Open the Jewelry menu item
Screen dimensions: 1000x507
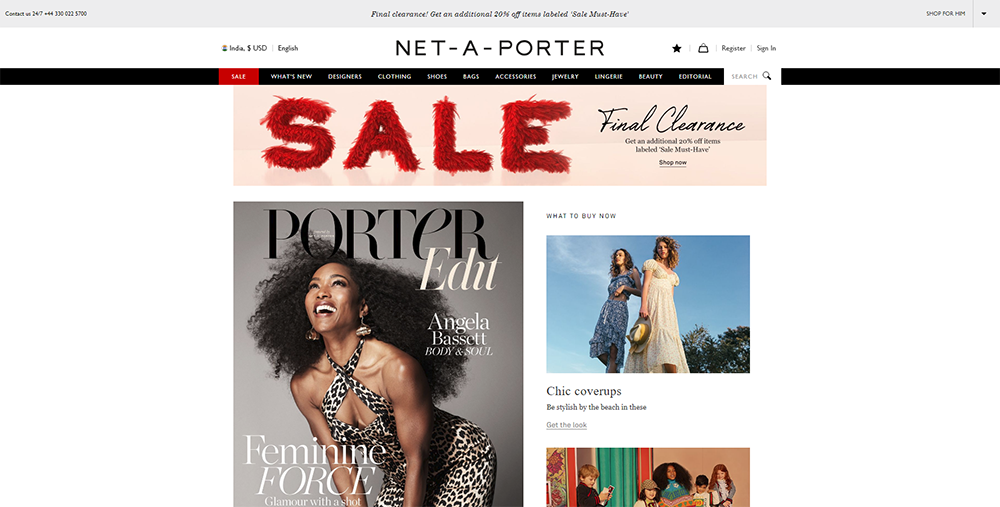[x=565, y=77]
